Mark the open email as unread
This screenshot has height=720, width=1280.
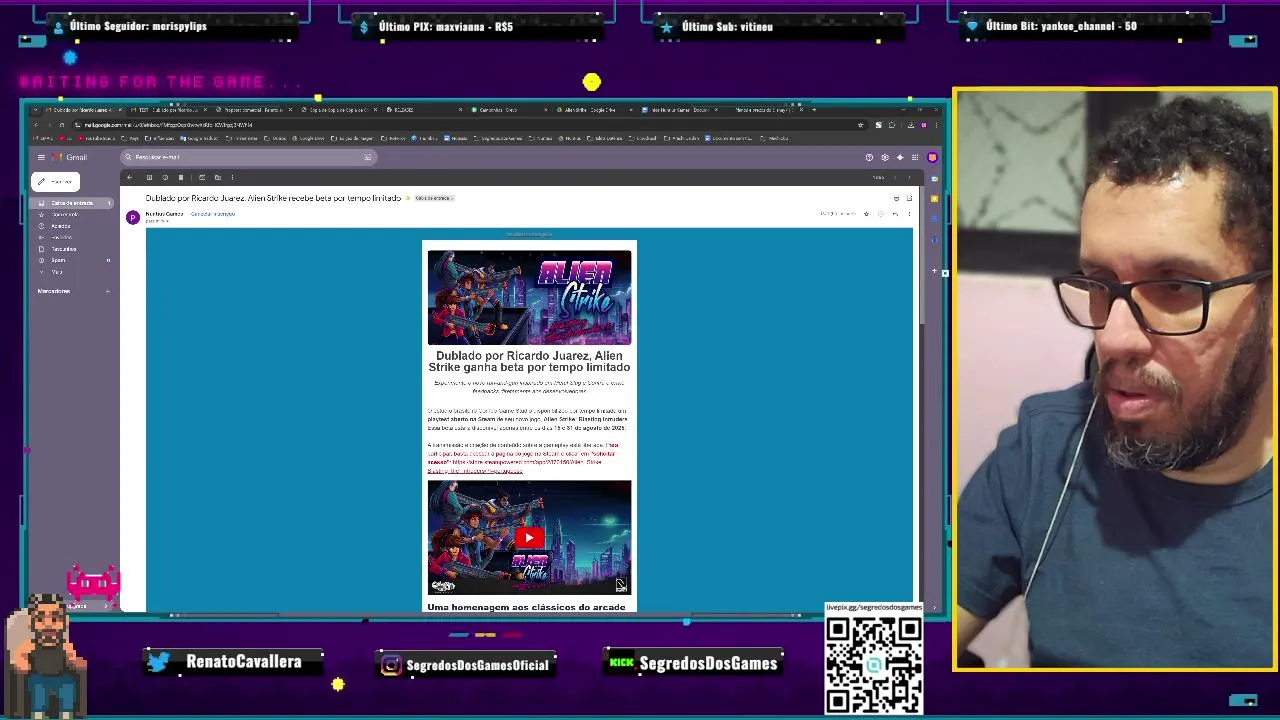[x=202, y=177]
